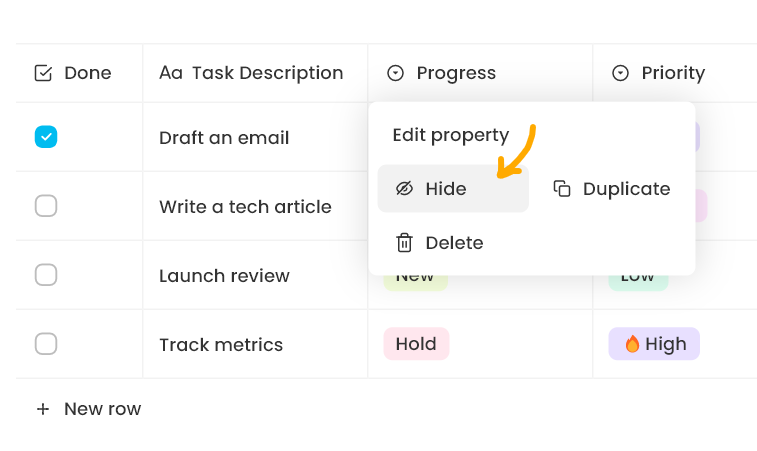Click the Progress column select icon
The image size is (757, 451).
point(395,73)
